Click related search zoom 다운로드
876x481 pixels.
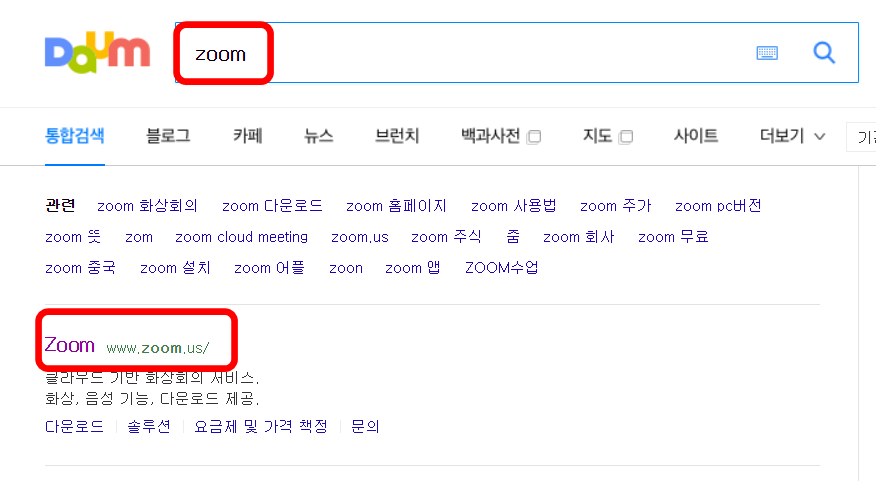coord(272,206)
